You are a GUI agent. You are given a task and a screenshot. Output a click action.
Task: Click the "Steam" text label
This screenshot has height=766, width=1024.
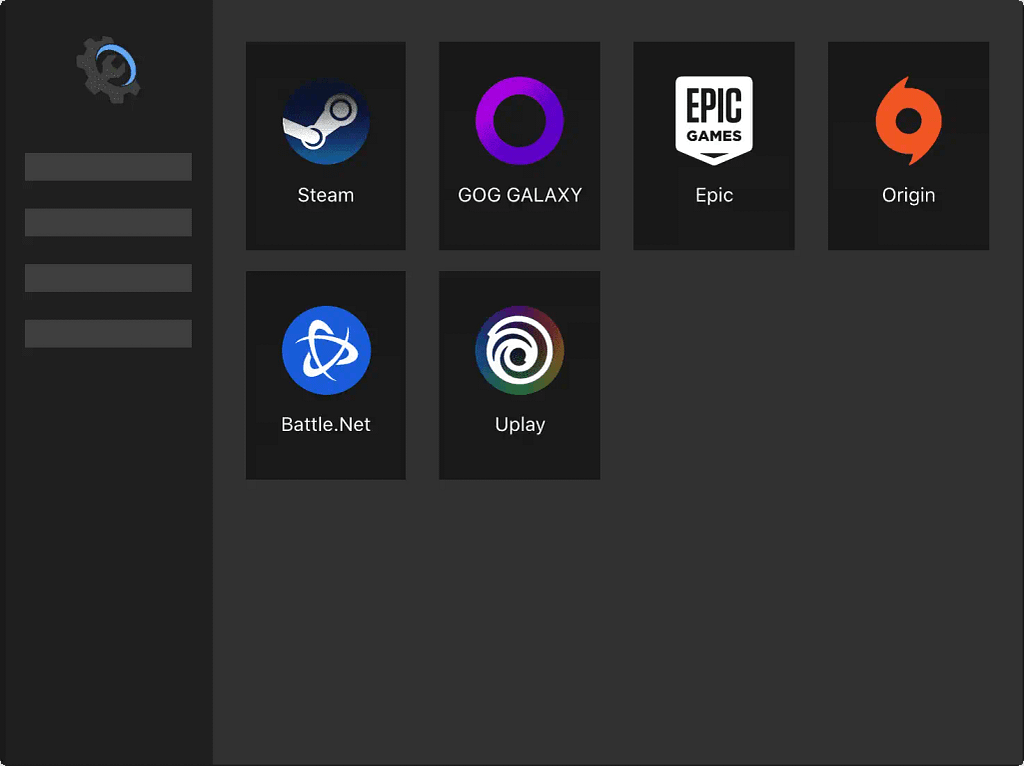(326, 195)
